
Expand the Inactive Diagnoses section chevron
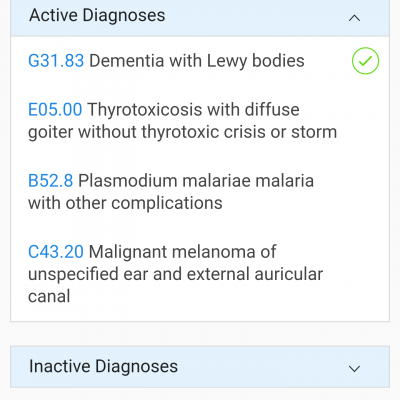coord(354,368)
